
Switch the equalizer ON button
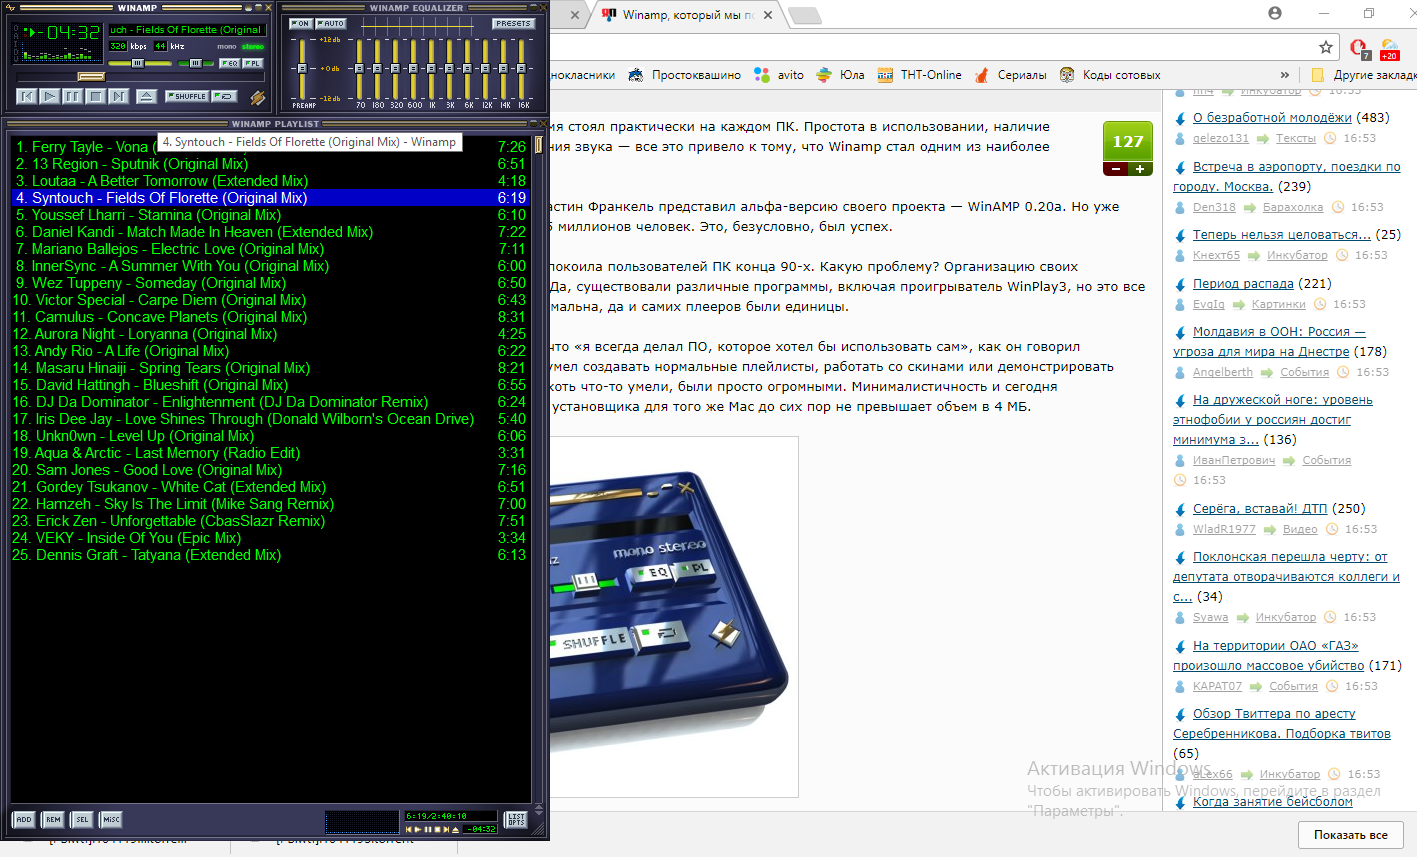click(301, 24)
